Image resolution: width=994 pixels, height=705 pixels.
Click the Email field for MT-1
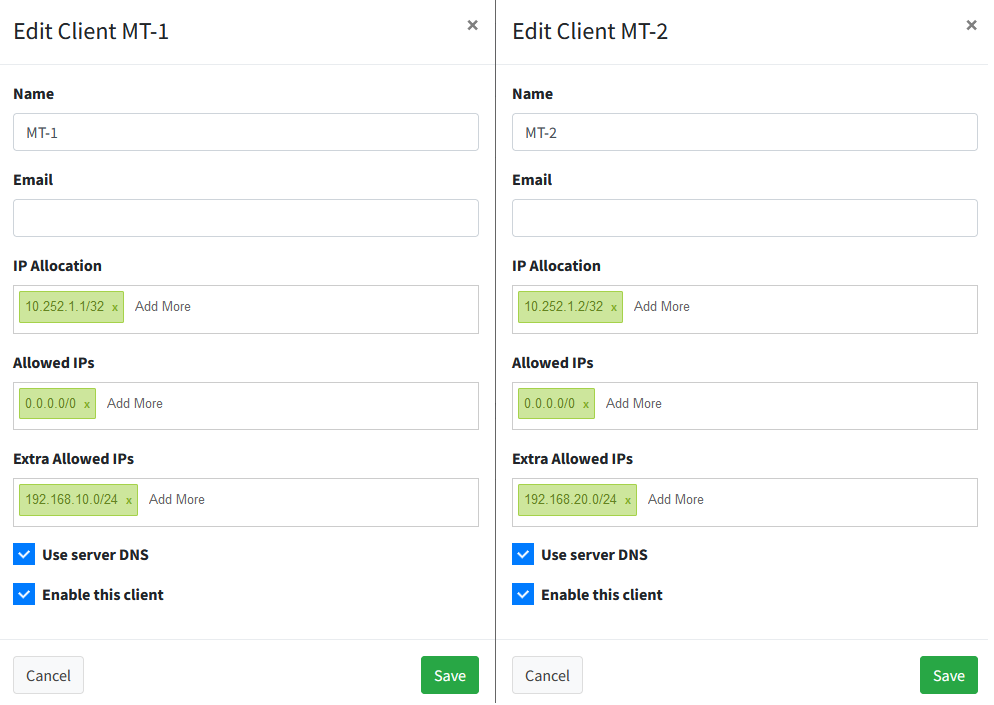(x=245, y=218)
